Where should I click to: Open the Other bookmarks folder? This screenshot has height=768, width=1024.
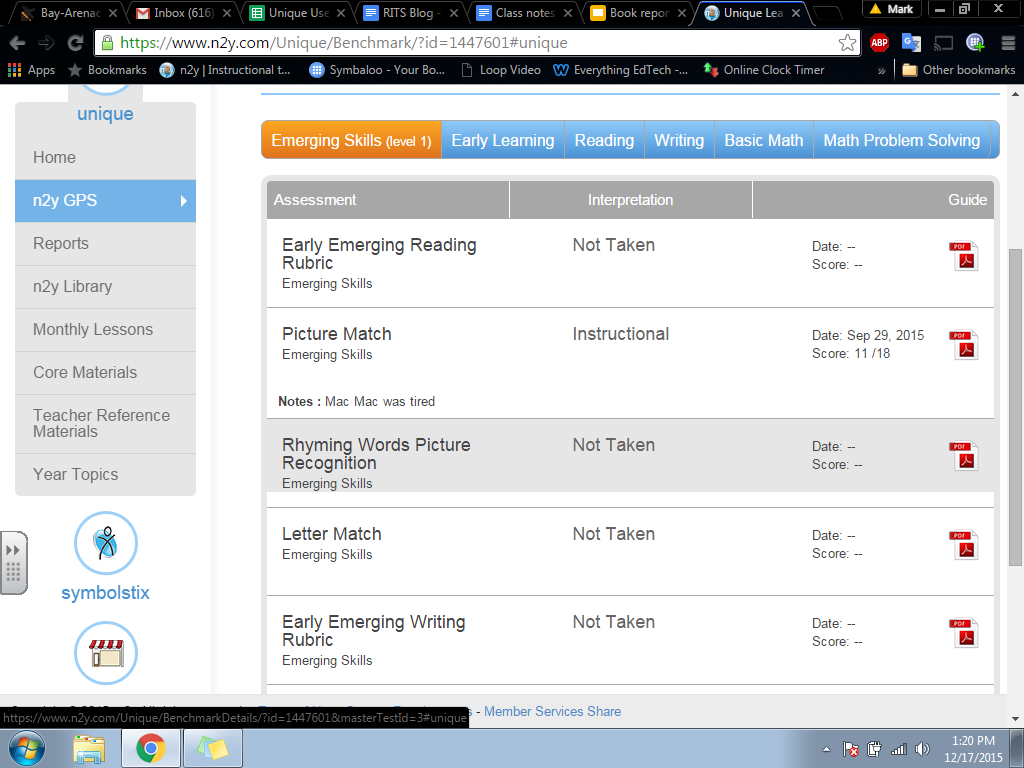click(x=959, y=70)
